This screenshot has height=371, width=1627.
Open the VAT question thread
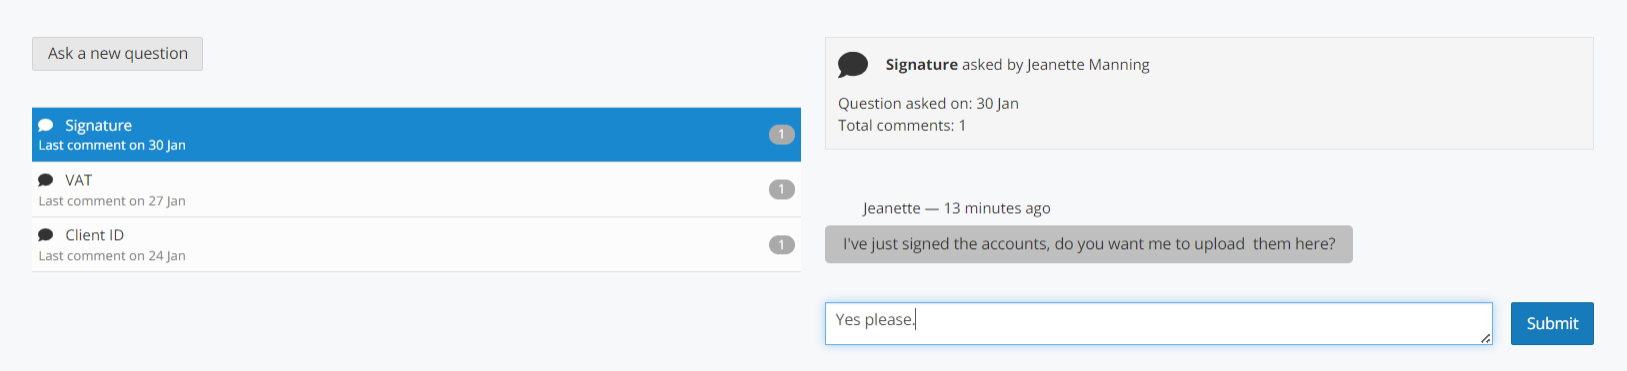pyautogui.click(x=416, y=190)
